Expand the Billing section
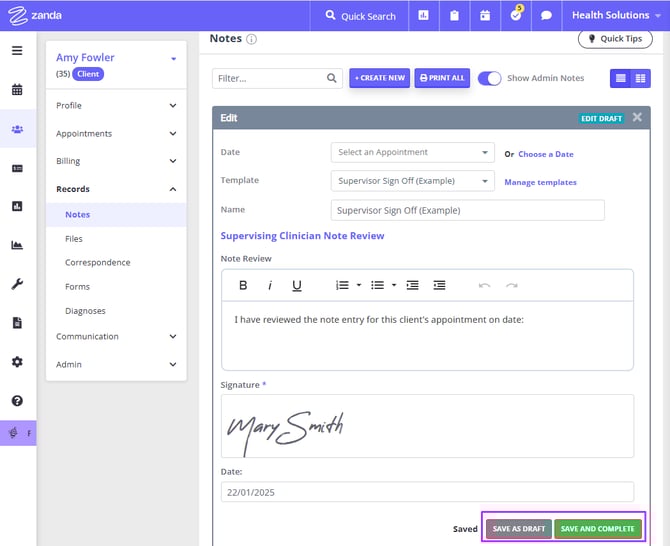 coord(115,161)
